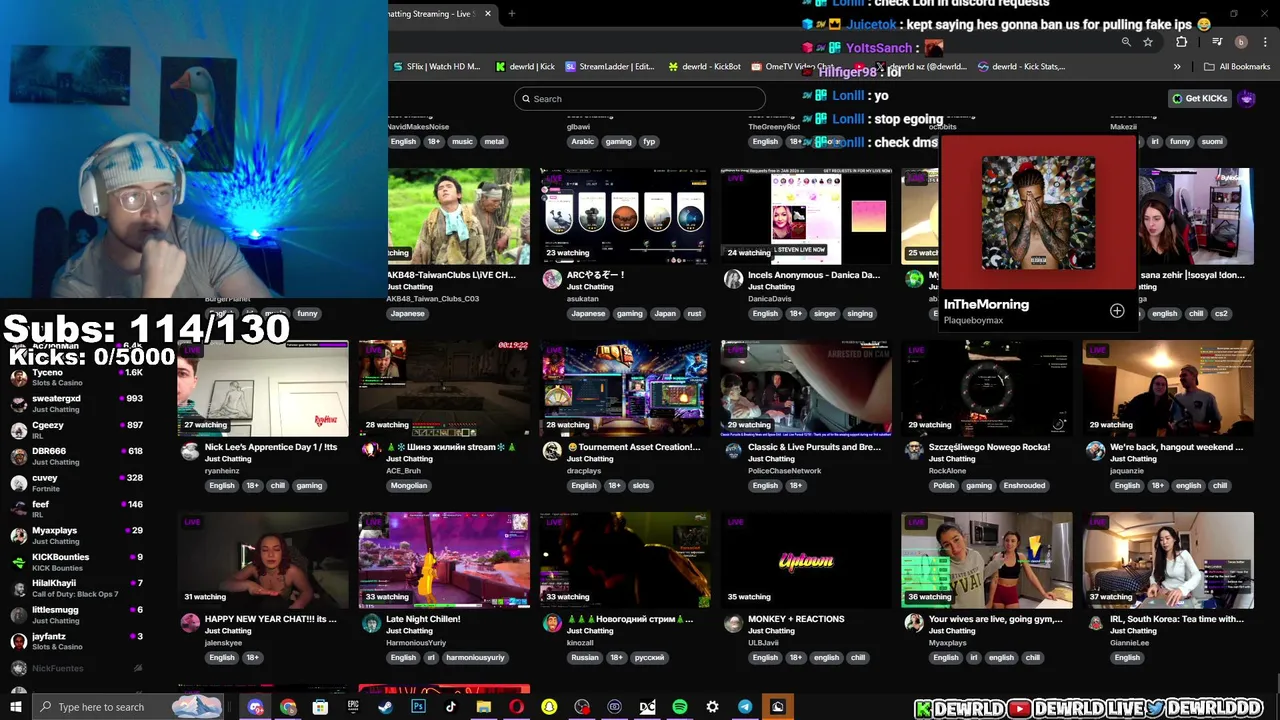Click ryanheinz channel avatar
Viewport: 1280px width, 720px height.
point(190,451)
